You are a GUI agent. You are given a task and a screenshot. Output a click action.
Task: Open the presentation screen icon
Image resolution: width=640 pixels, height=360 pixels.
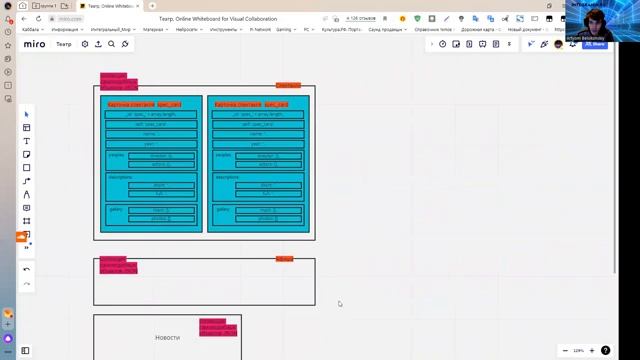coord(482,44)
